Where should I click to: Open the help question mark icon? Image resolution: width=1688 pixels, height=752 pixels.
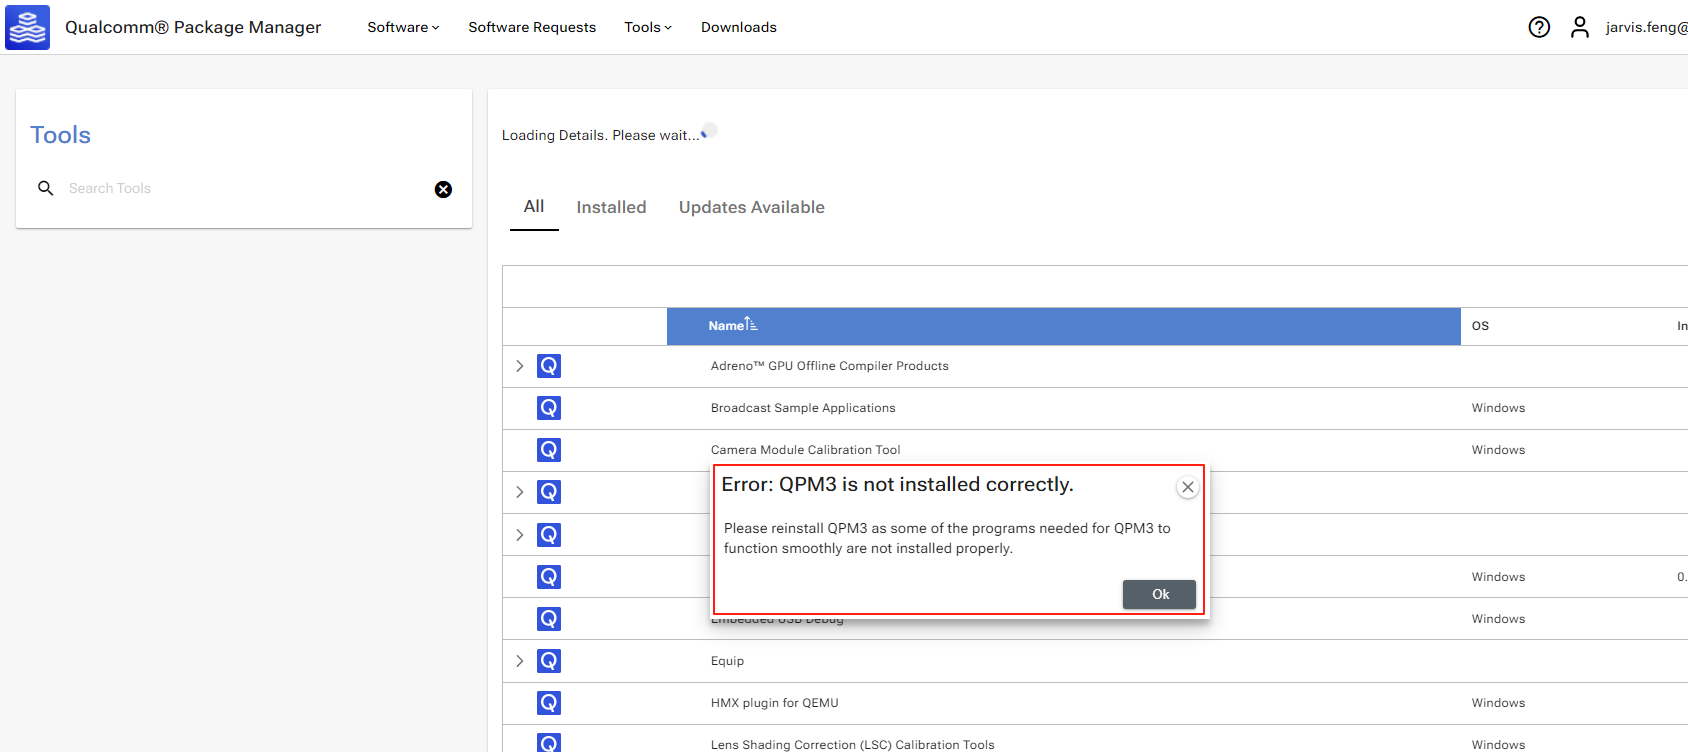pyautogui.click(x=1539, y=27)
